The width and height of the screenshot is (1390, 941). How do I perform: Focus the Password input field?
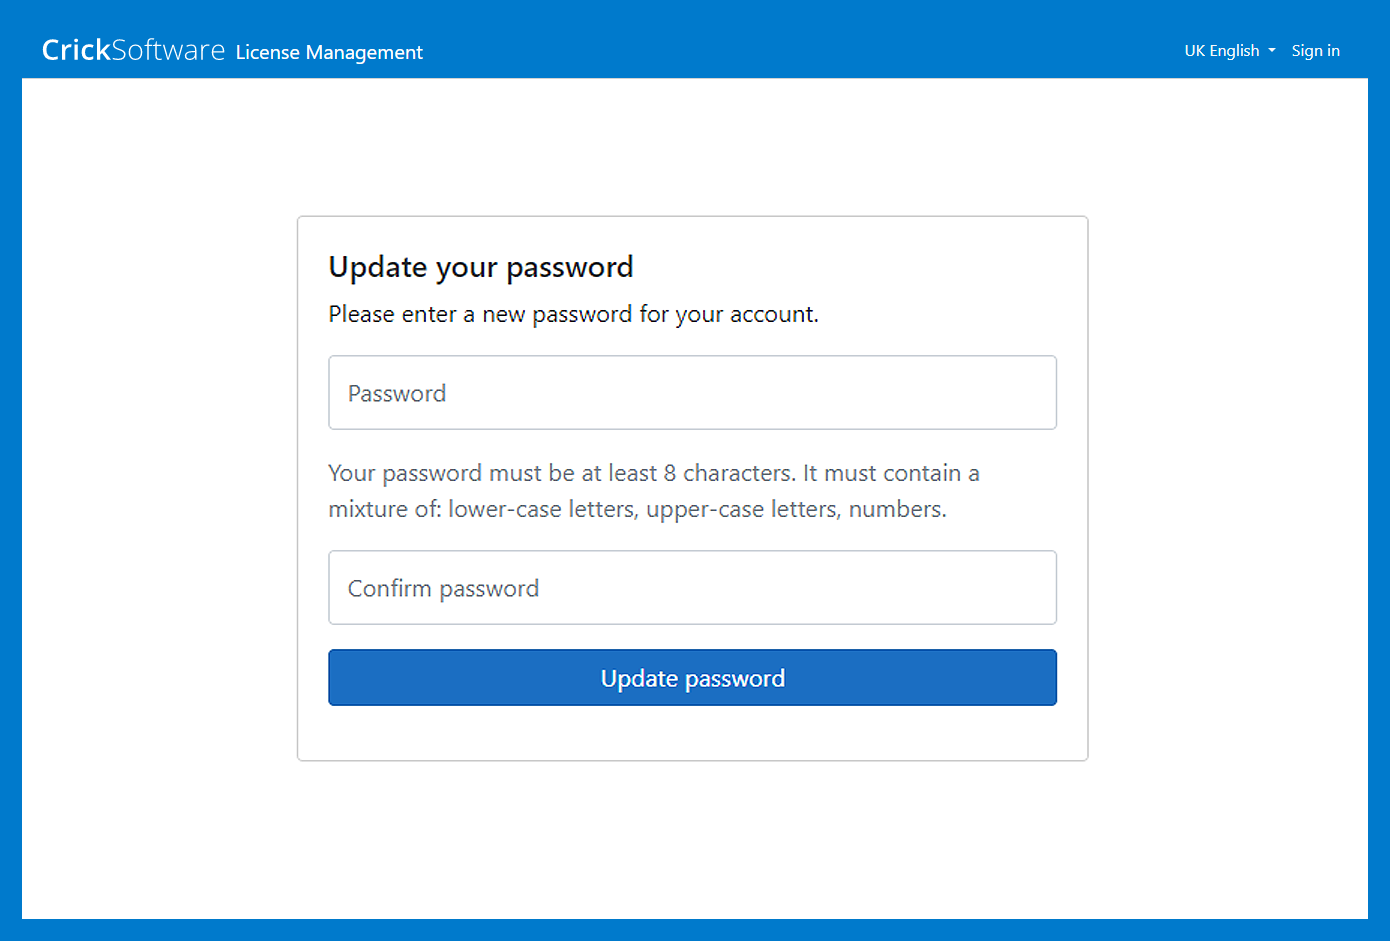pos(692,393)
